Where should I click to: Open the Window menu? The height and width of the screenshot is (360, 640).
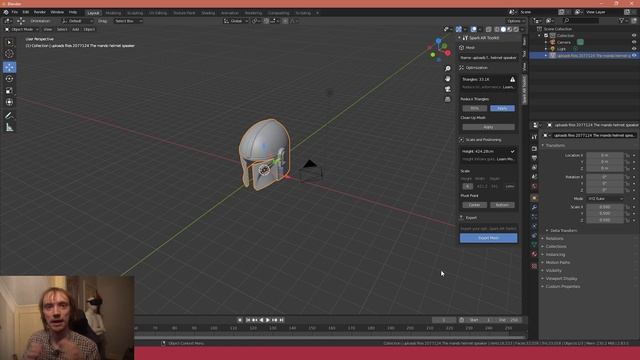coord(57,12)
